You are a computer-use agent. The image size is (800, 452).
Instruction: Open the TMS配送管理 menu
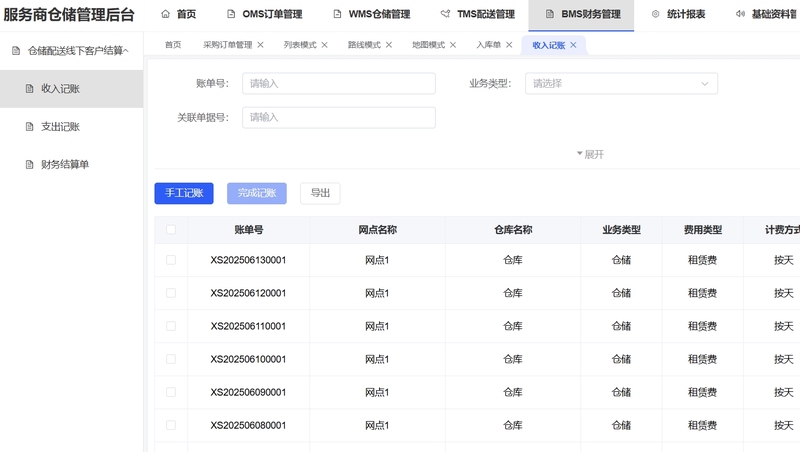(478, 14)
